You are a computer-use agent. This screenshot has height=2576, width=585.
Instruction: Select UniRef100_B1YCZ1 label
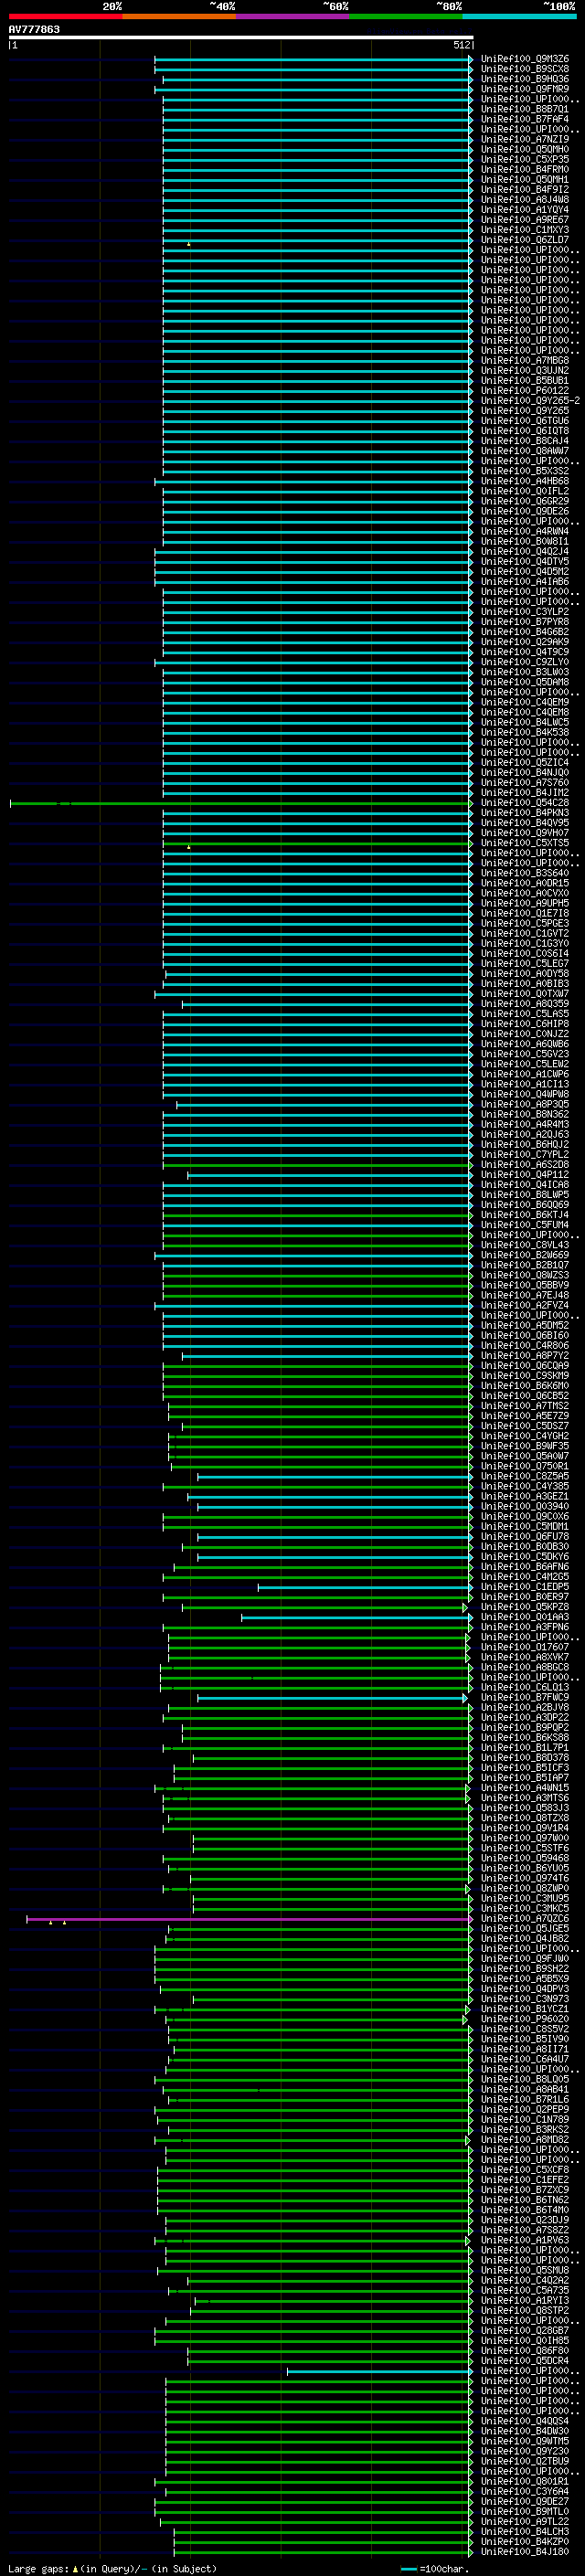525,2008
